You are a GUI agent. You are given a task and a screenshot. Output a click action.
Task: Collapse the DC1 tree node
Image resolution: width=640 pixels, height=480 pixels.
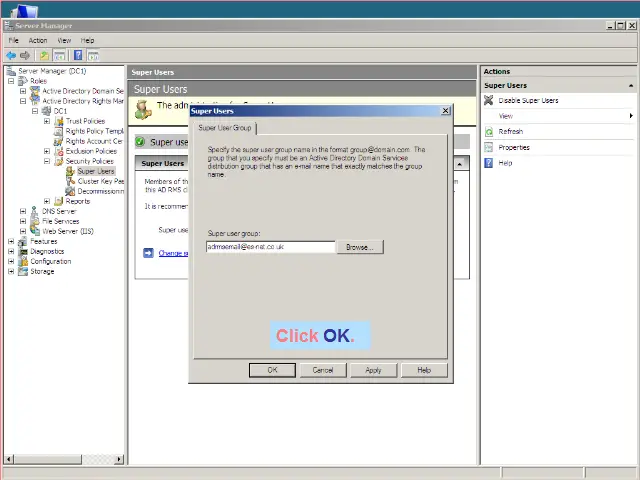(x=35, y=111)
